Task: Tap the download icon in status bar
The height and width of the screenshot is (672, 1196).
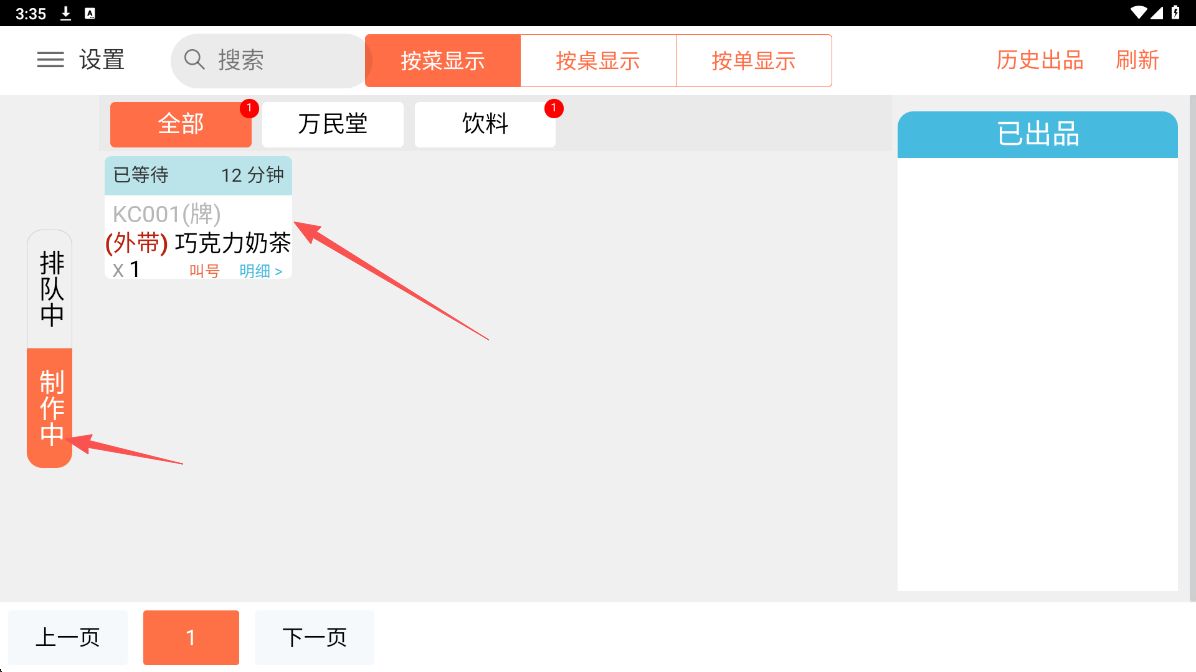Action: pos(66,13)
